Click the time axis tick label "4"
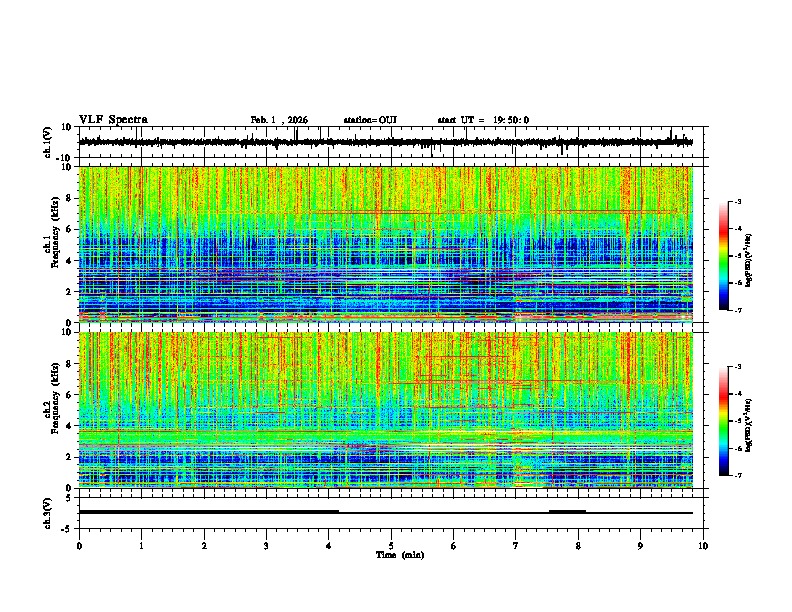792x612 pixels. pyautogui.click(x=329, y=546)
